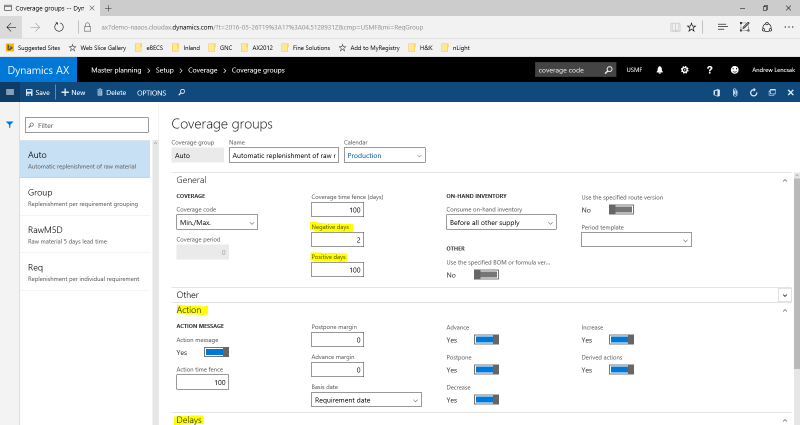Add page to favorites star
Viewport: 800px width, 425px height.
[691, 28]
